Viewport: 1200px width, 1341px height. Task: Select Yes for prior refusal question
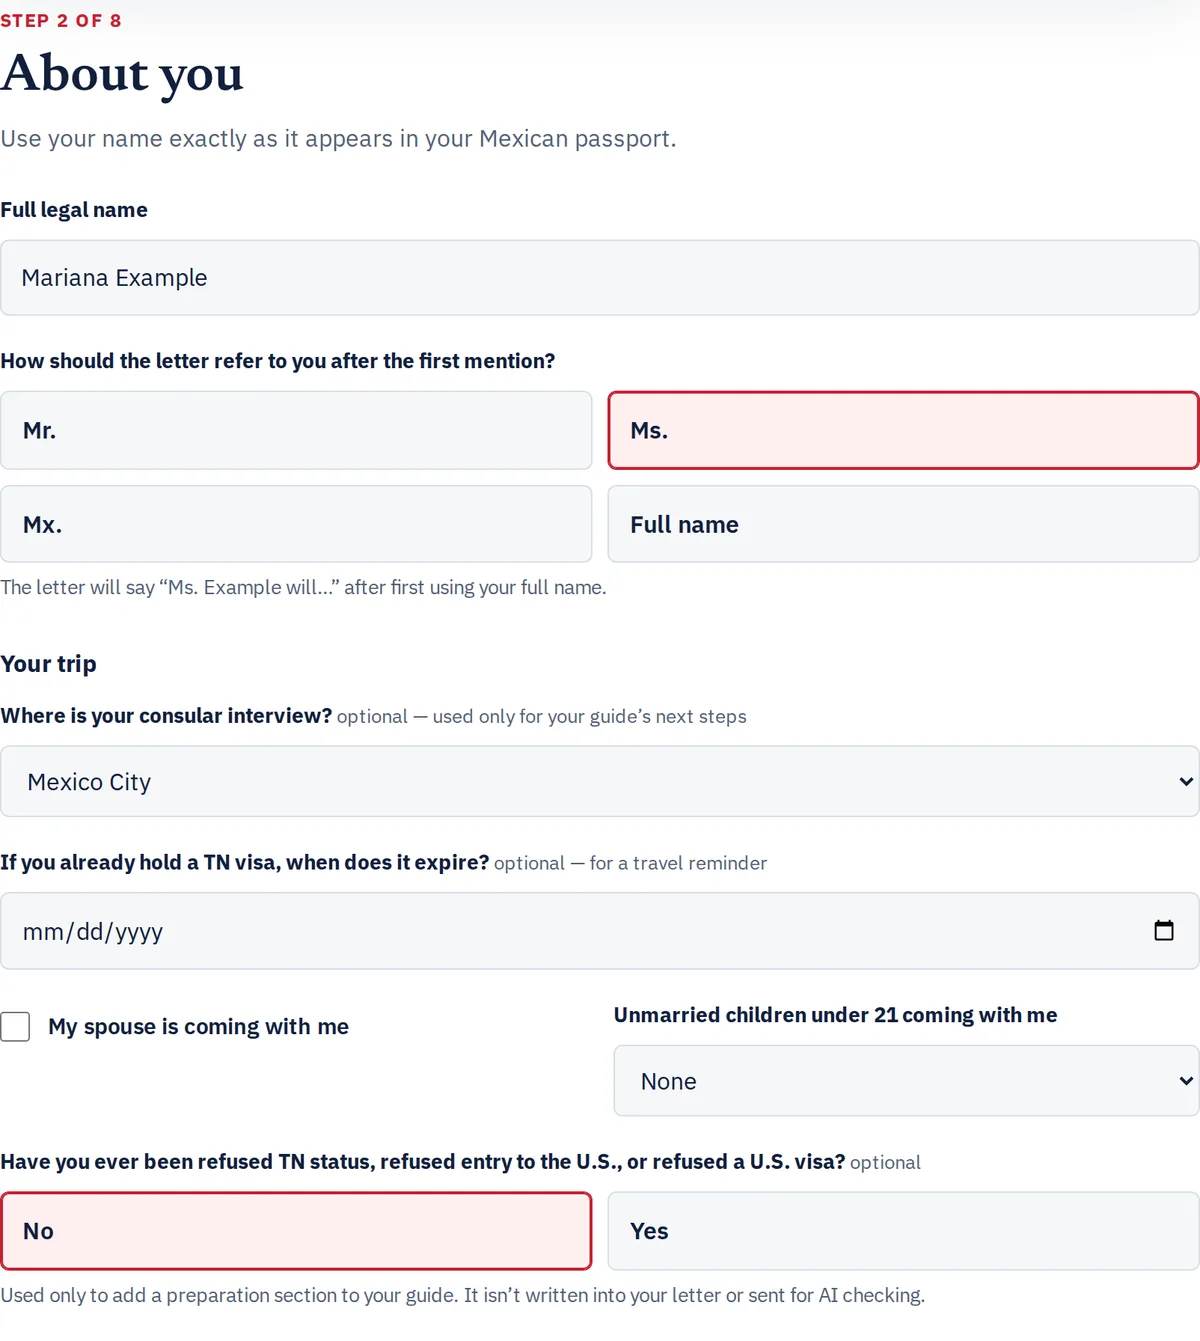903,1231
